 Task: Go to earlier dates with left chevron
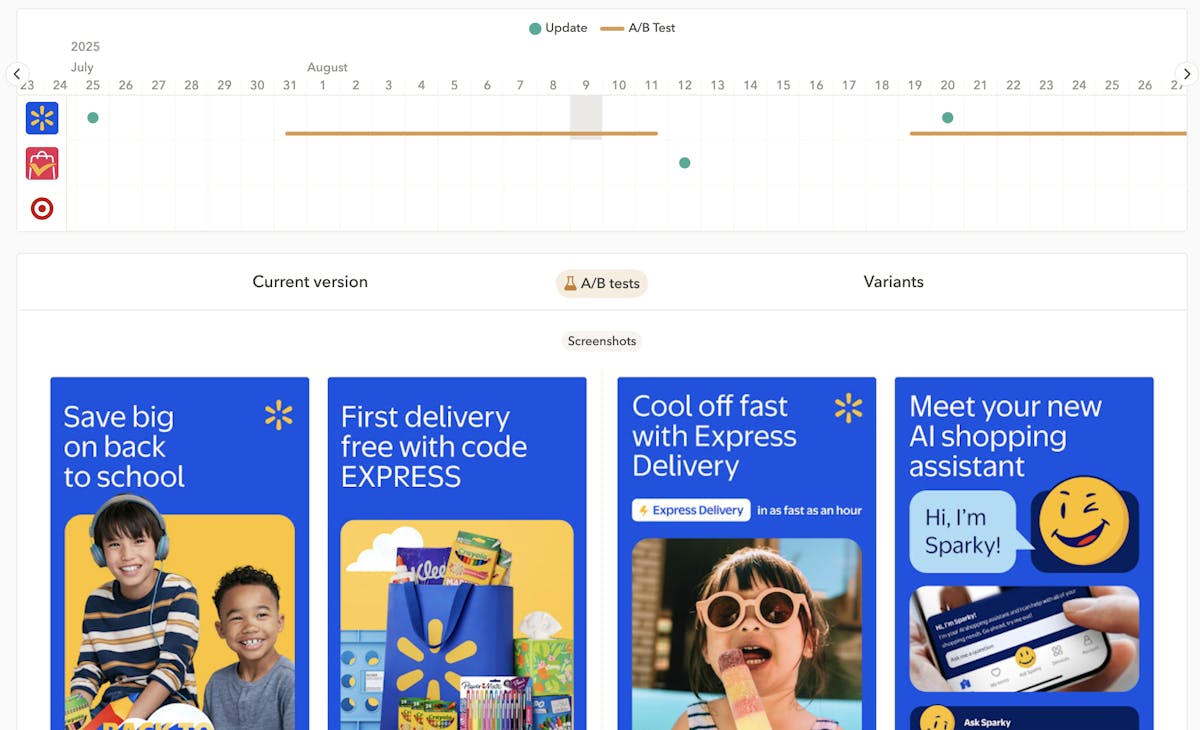[17, 74]
